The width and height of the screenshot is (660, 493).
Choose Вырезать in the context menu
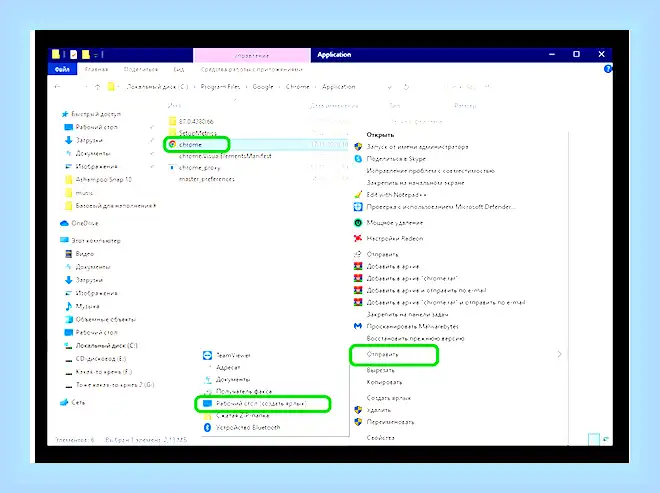(380, 370)
